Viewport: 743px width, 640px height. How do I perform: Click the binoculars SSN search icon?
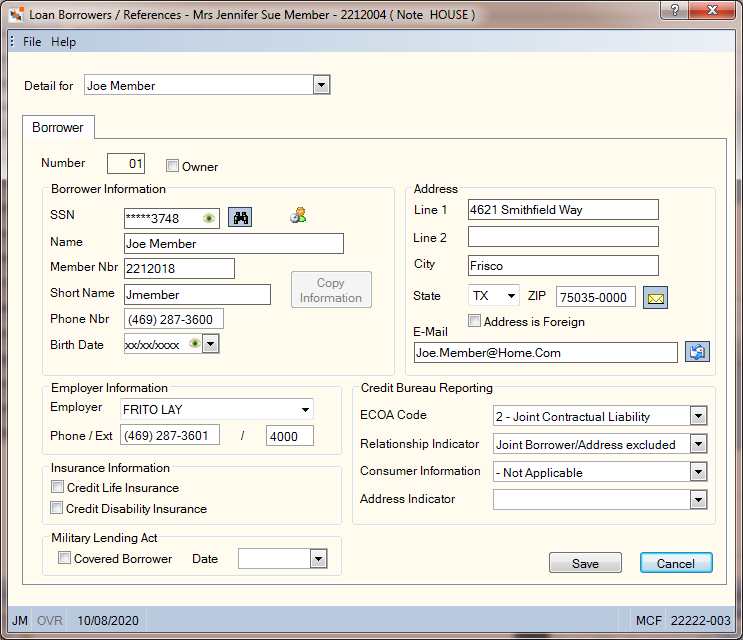(240, 217)
